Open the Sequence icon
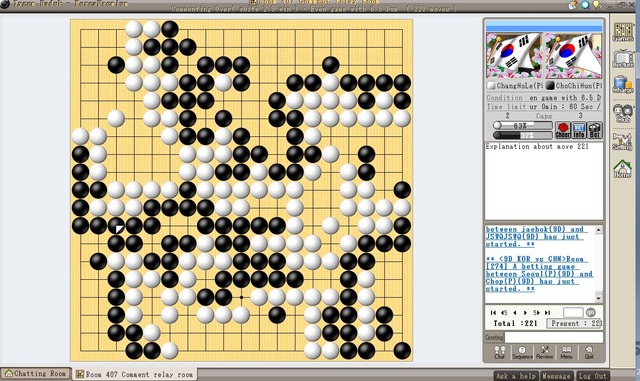Image resolution: width=640 pixels, height=381 pixels. (522, 352)
